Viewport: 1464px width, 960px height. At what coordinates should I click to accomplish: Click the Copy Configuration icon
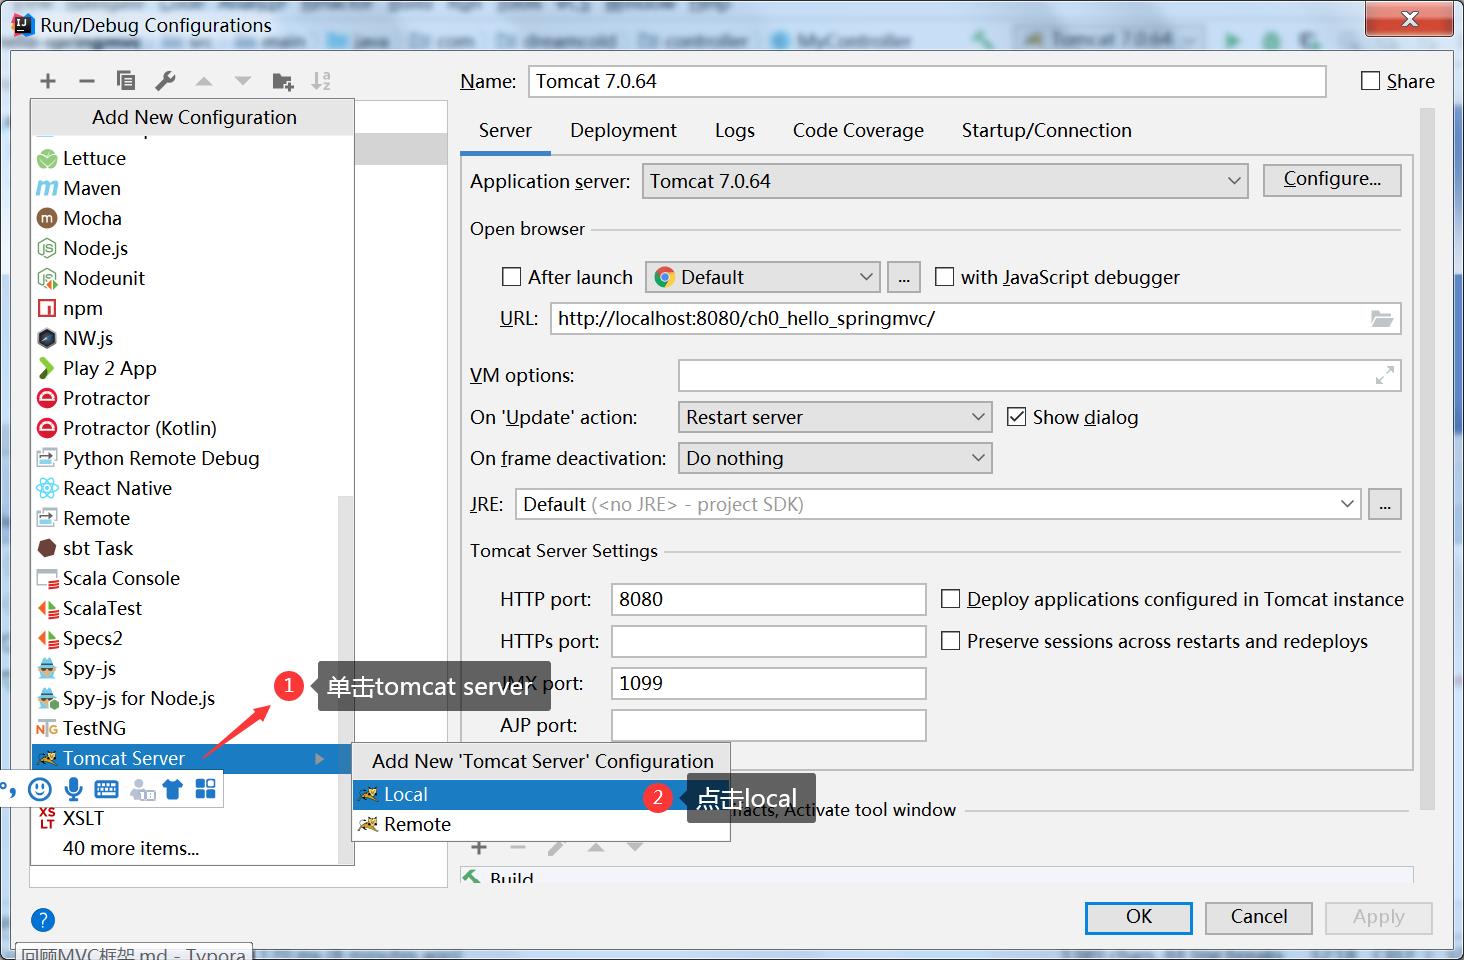(x=126, y=81)
